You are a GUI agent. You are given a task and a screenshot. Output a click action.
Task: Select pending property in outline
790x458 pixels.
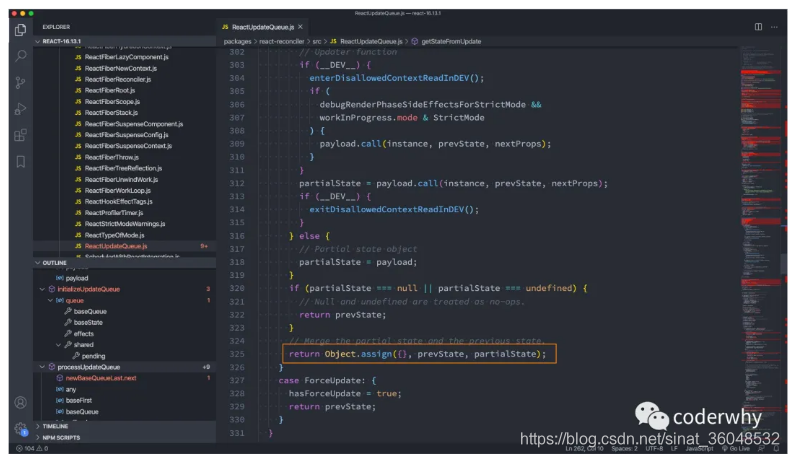click(x=93, y=356)
